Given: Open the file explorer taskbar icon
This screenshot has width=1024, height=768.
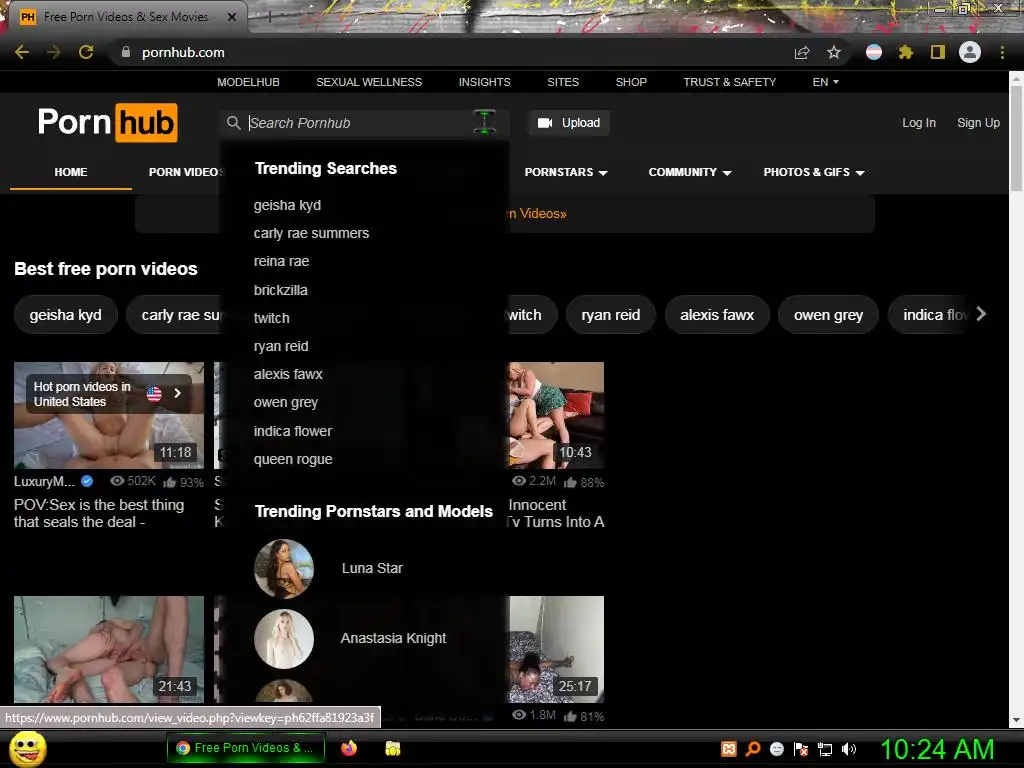Looking at the screenshot, I should pos(392,748).
